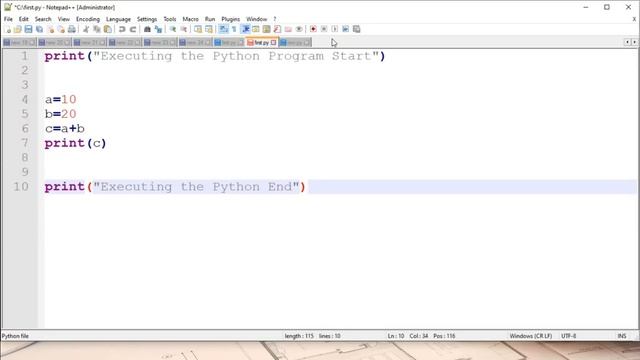Save the current file using toolbar

point(28,29)
